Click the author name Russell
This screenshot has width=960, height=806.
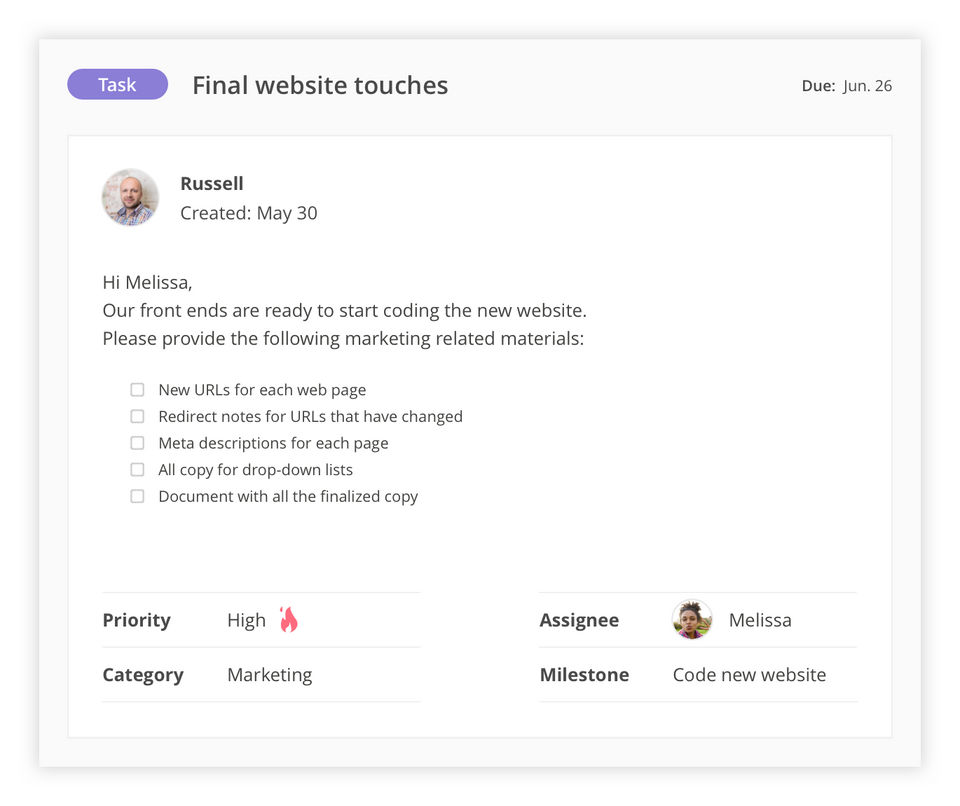point(212,183)
